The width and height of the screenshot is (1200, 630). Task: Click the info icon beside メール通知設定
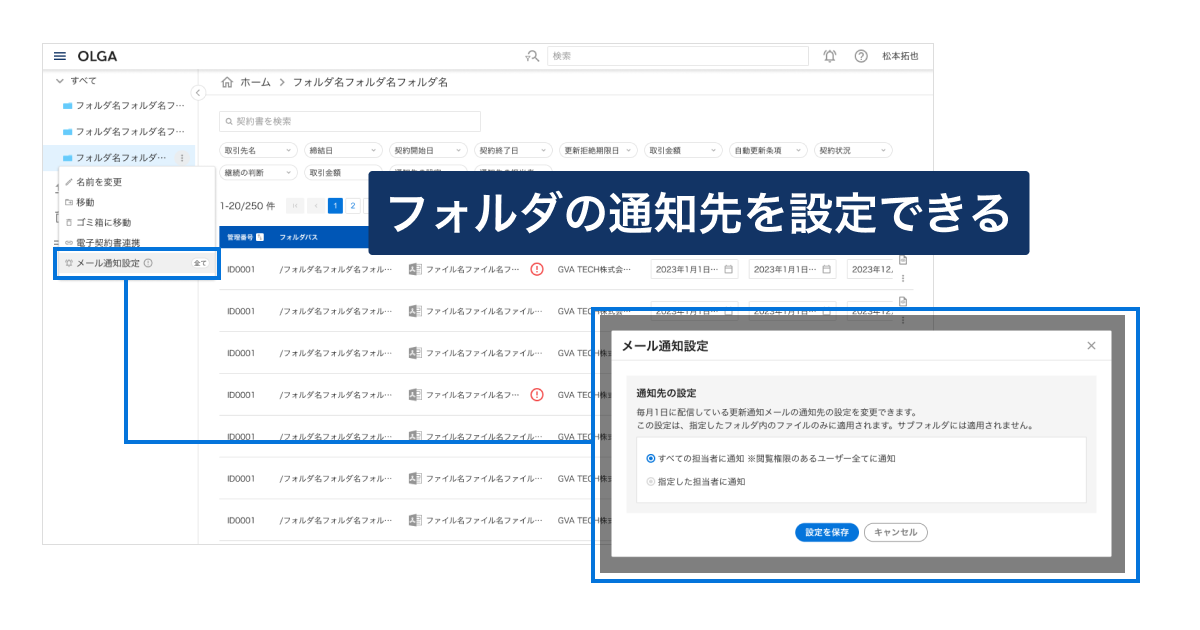(x=148, y=263)
